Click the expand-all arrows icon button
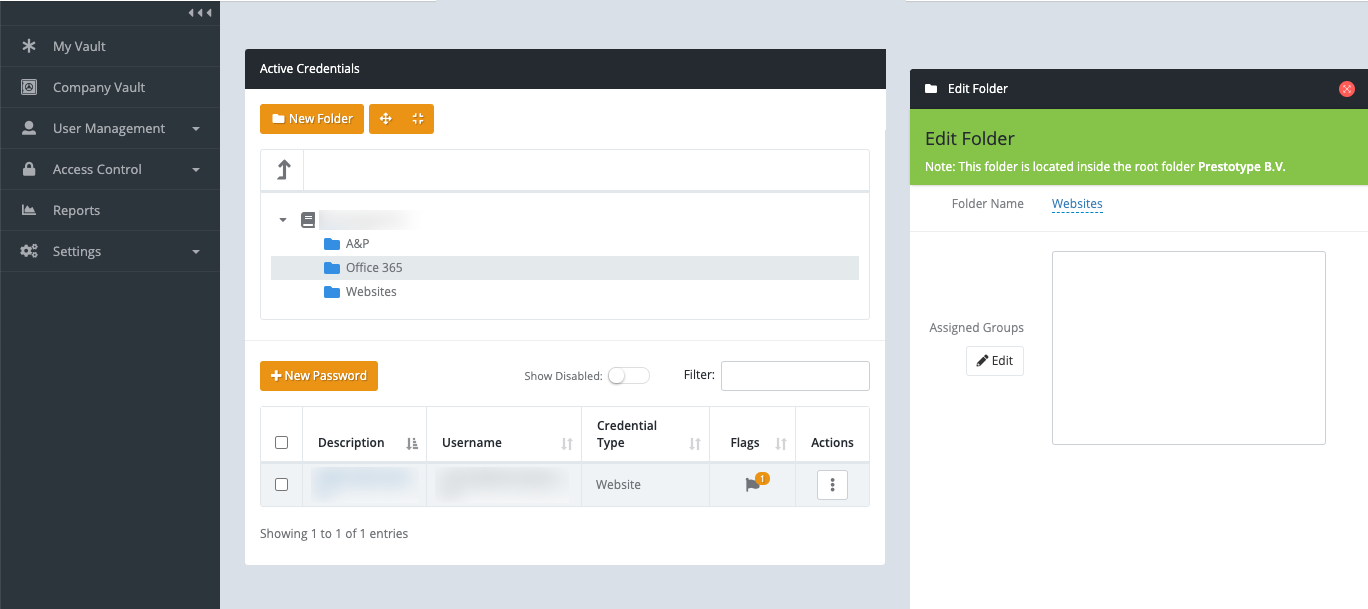 [386, 119]
